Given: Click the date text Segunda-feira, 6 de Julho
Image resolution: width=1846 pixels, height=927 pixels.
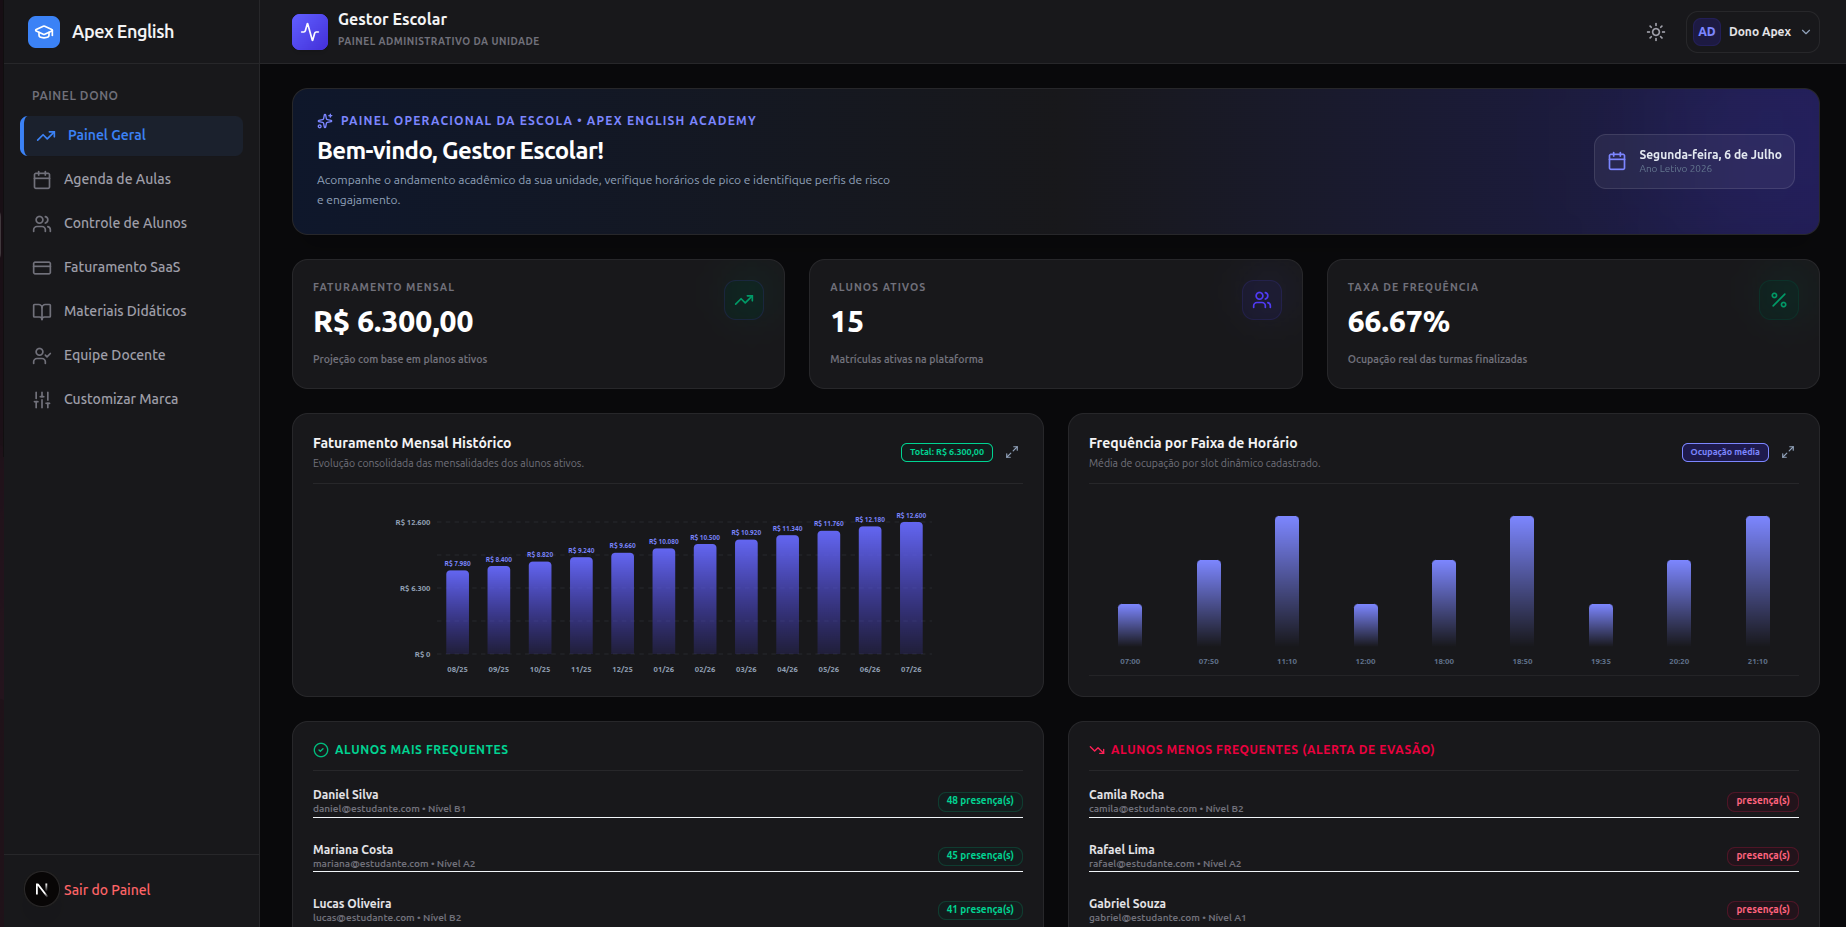Looking at the screenshot, I should click(1710, 155).
